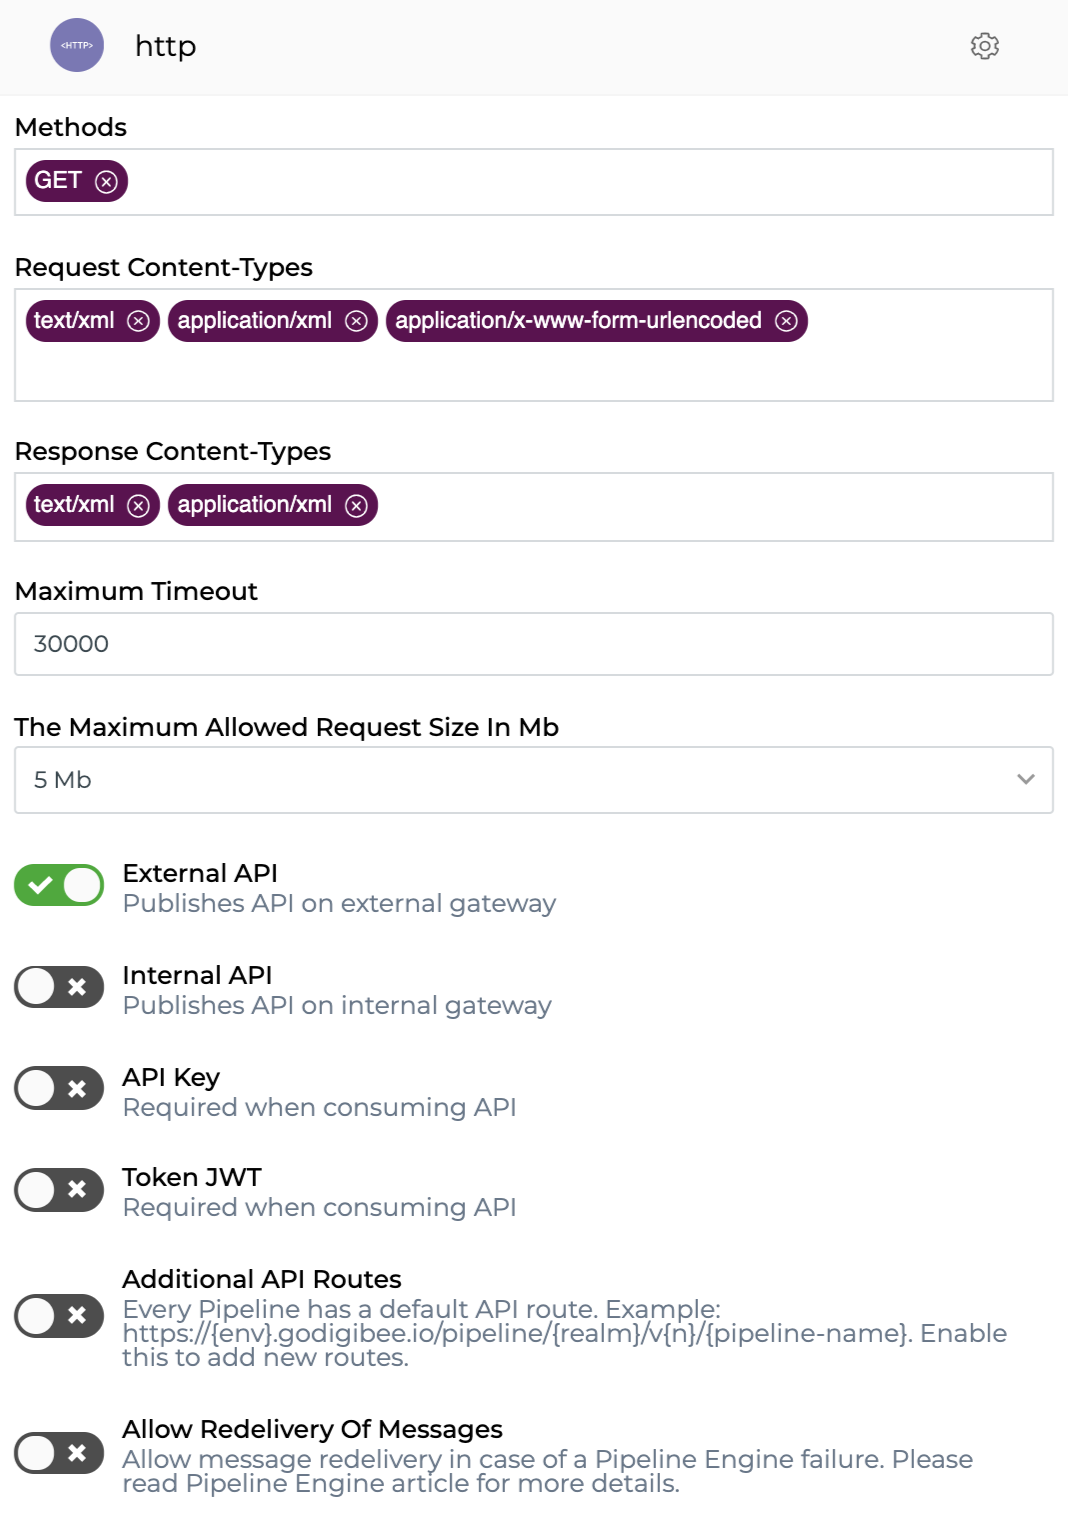This screenshot has height=1530, width=1068.
Task: Remove the GET method tag
Action: pyautogui.click(x=106, y=182)
